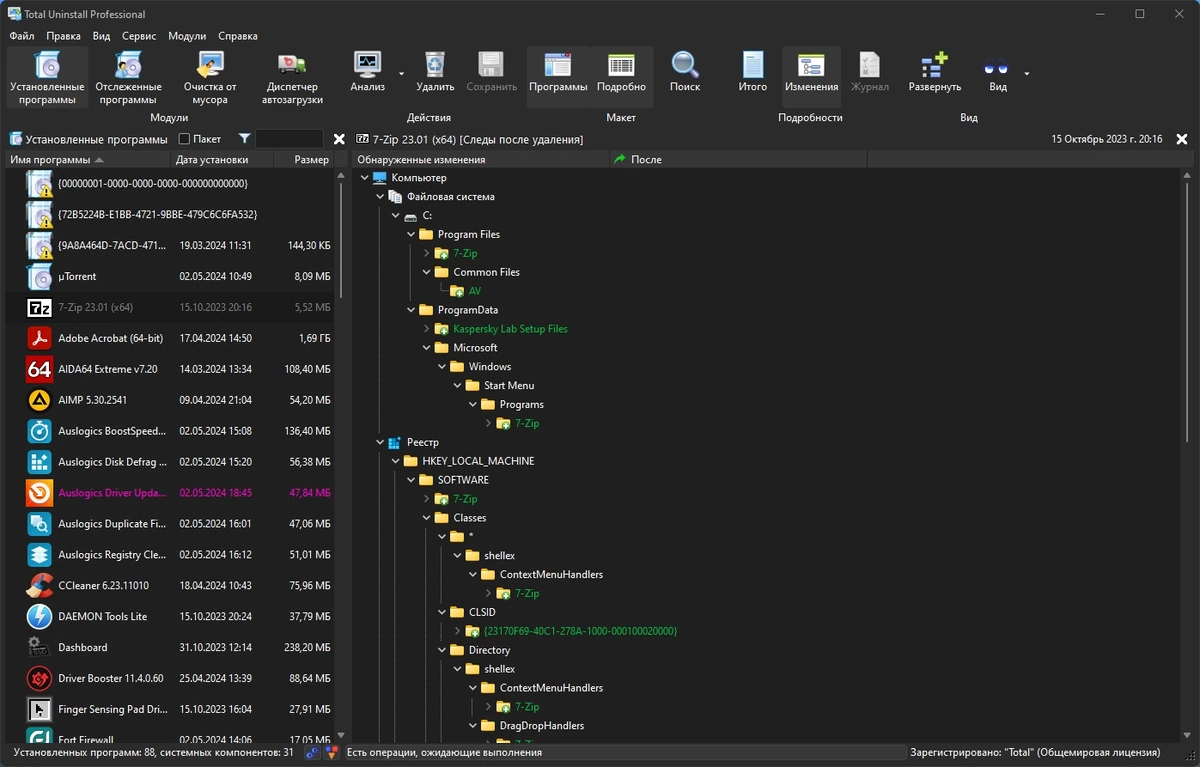This screenshot has height=767, width=1200.
Task: Open the Отслеженные программы module
Action: pyautogui.click(x=127, y=77)
